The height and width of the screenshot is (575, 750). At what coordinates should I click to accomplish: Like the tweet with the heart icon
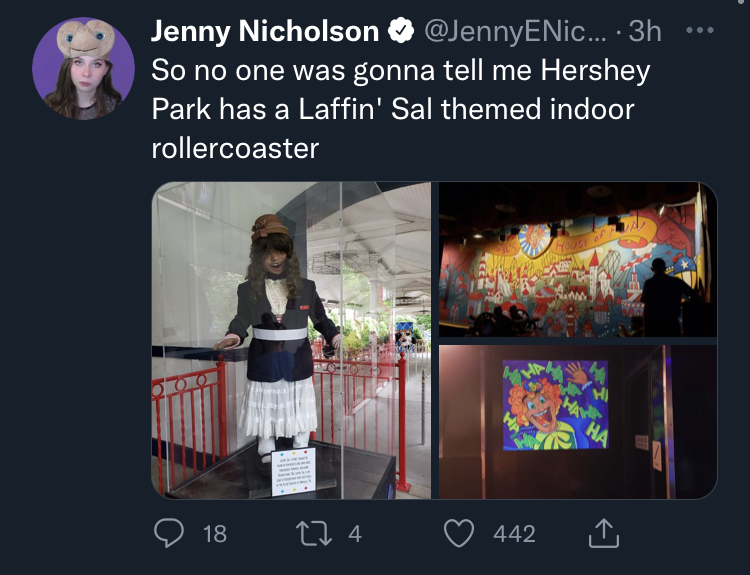pyautogui.click(x=459, y=533)
